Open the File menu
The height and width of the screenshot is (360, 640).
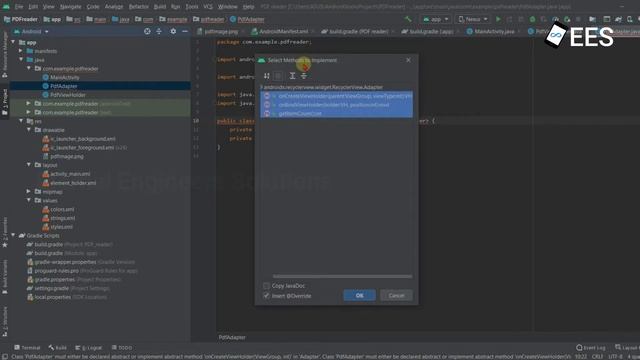pyautogui.click(x=19, y=7)
